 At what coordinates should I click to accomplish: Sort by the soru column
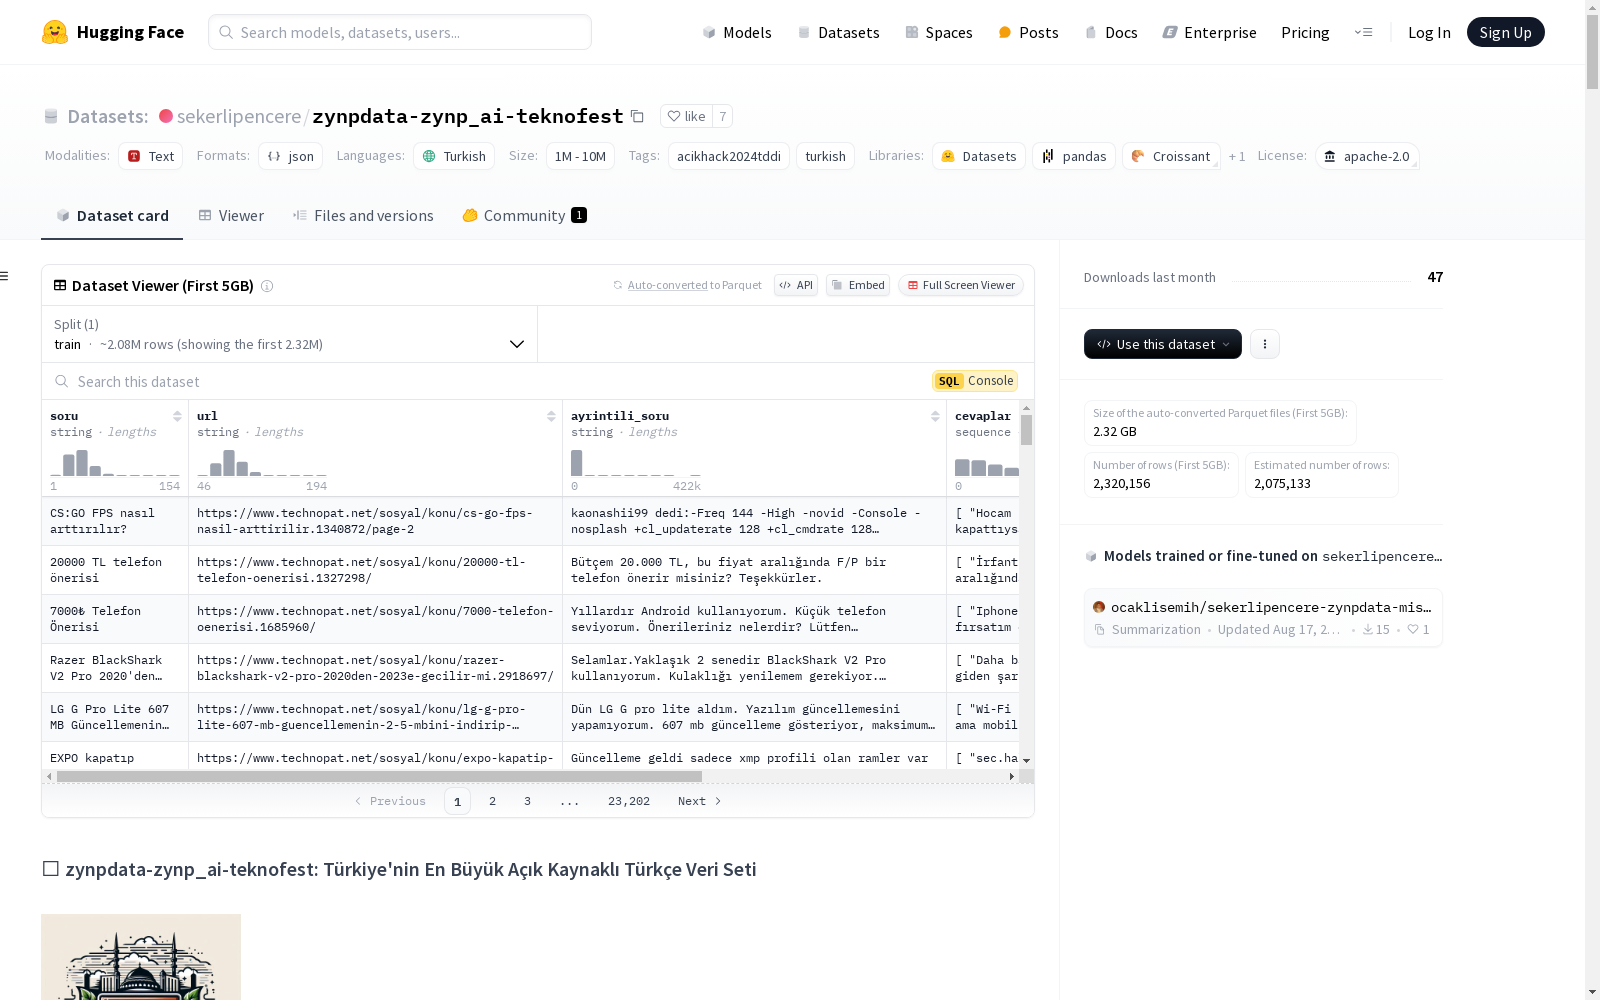177,416
